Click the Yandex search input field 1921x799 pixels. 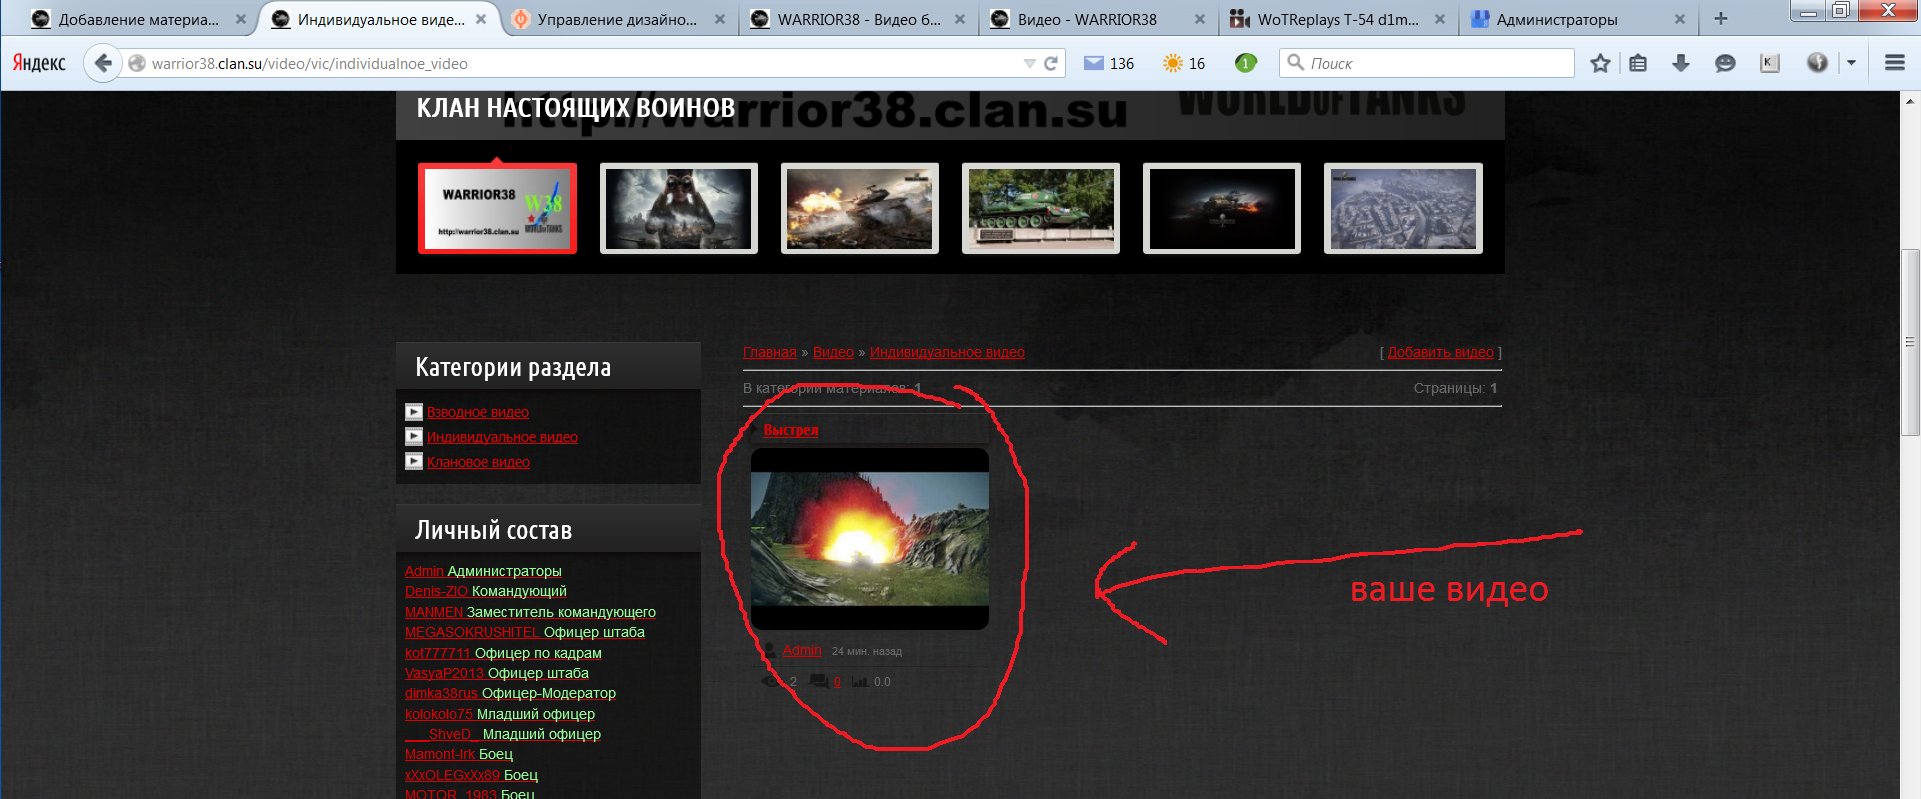[1426, 63]
